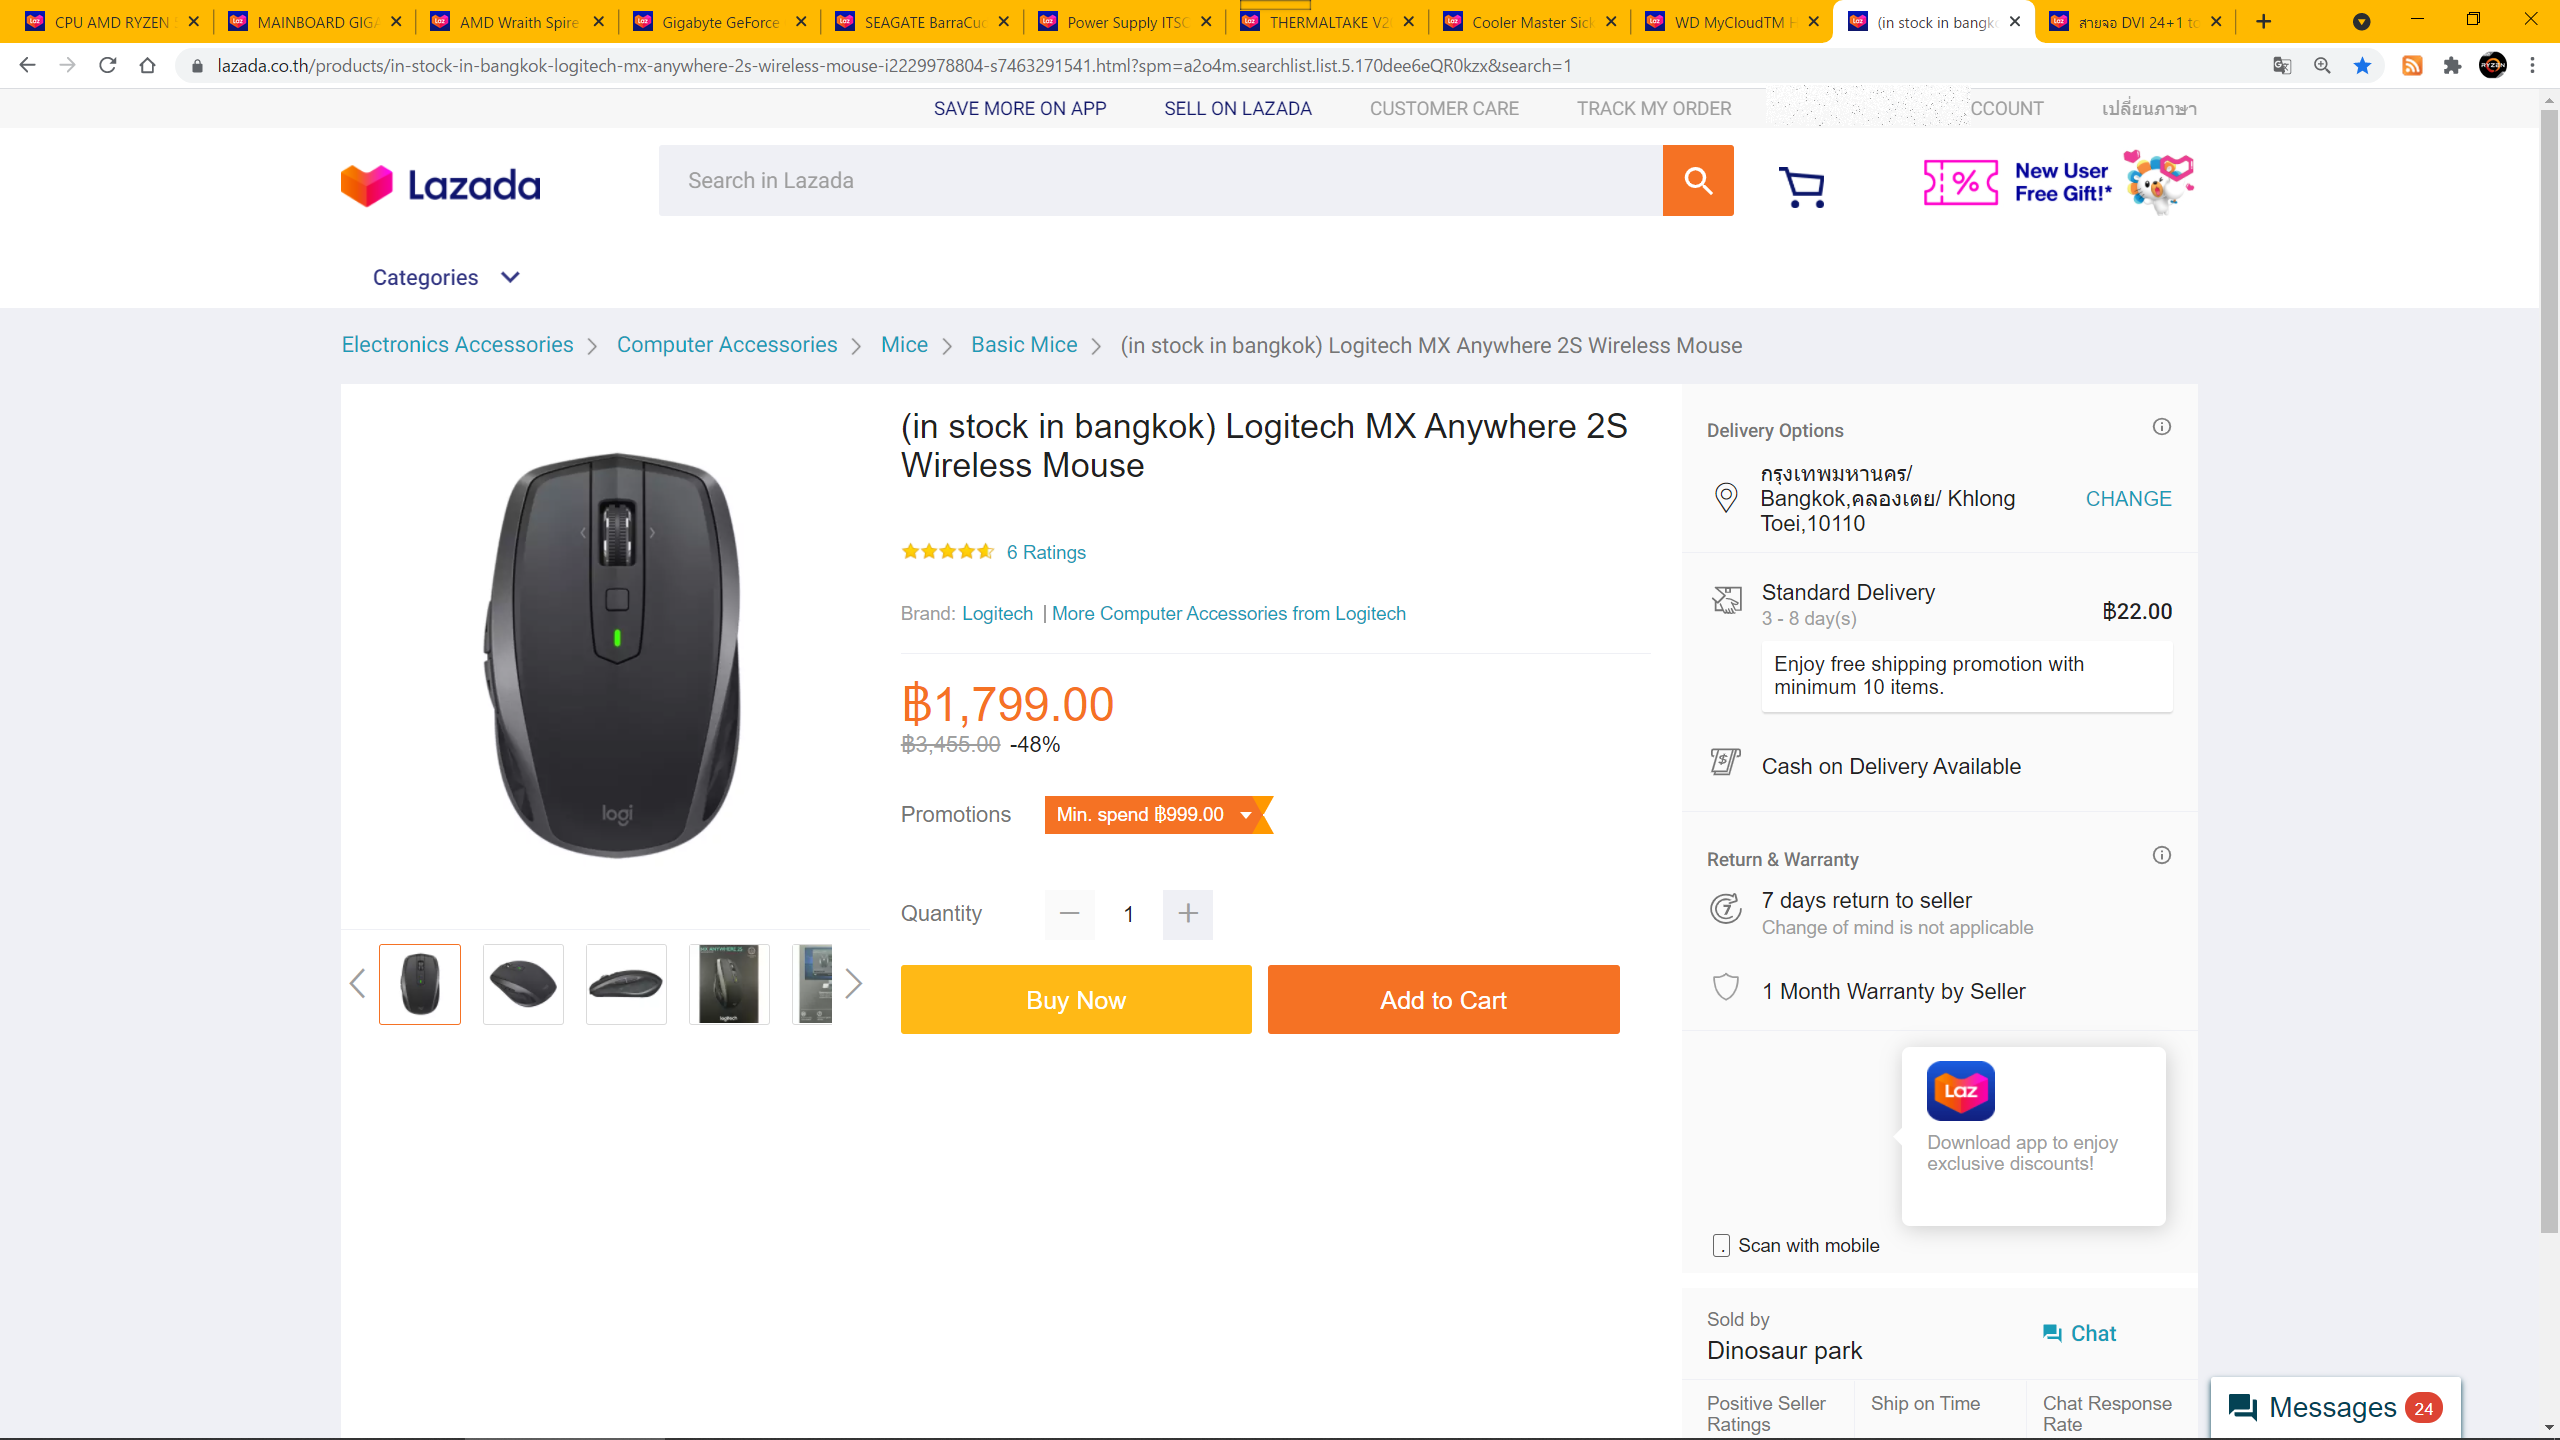
Task: Open the shopping cart icon
Action: (x=1802, y=186)
